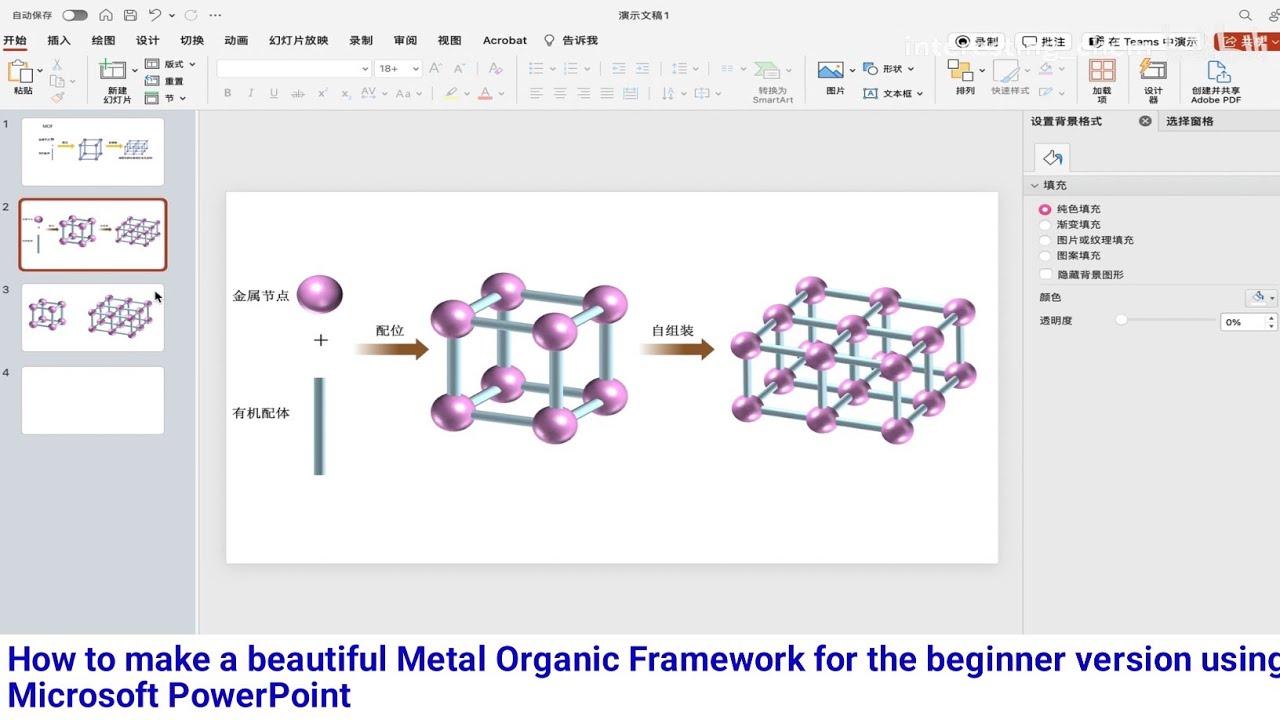Click the 重置 reset button
This screenshot has height=720, width=1280.
point(165,81)
